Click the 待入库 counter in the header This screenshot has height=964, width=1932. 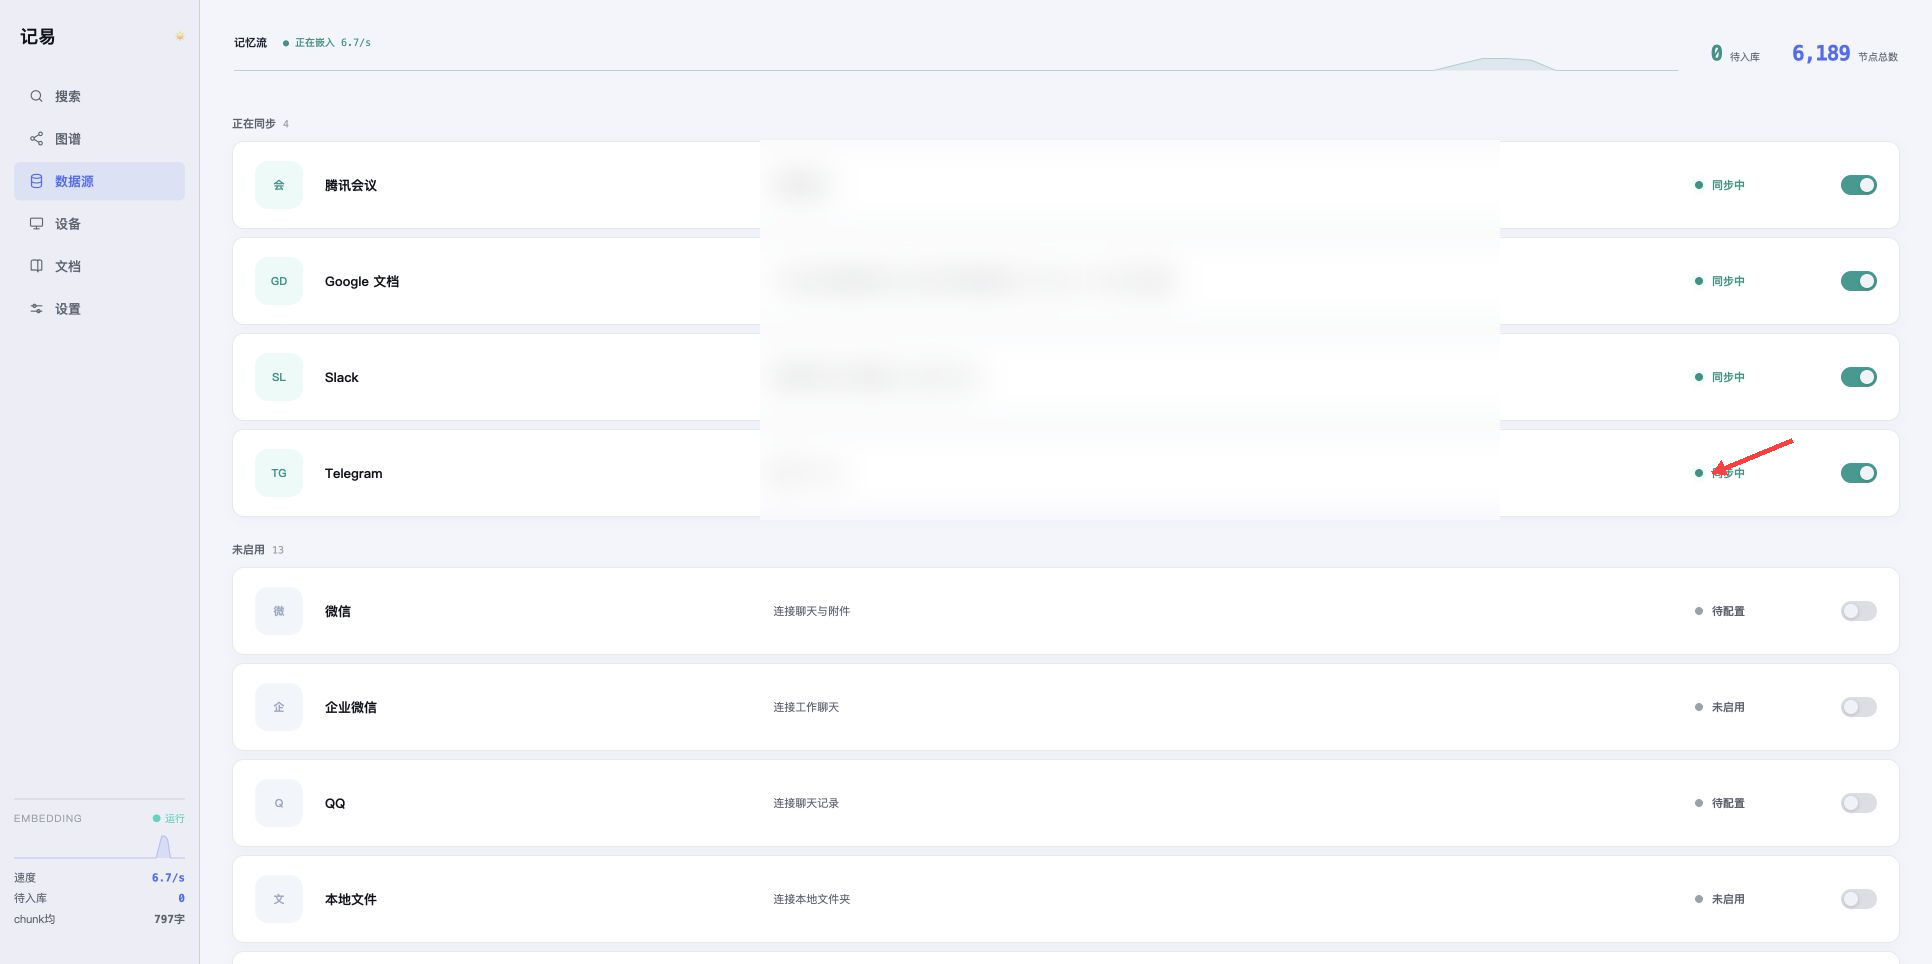(1735, 54)
